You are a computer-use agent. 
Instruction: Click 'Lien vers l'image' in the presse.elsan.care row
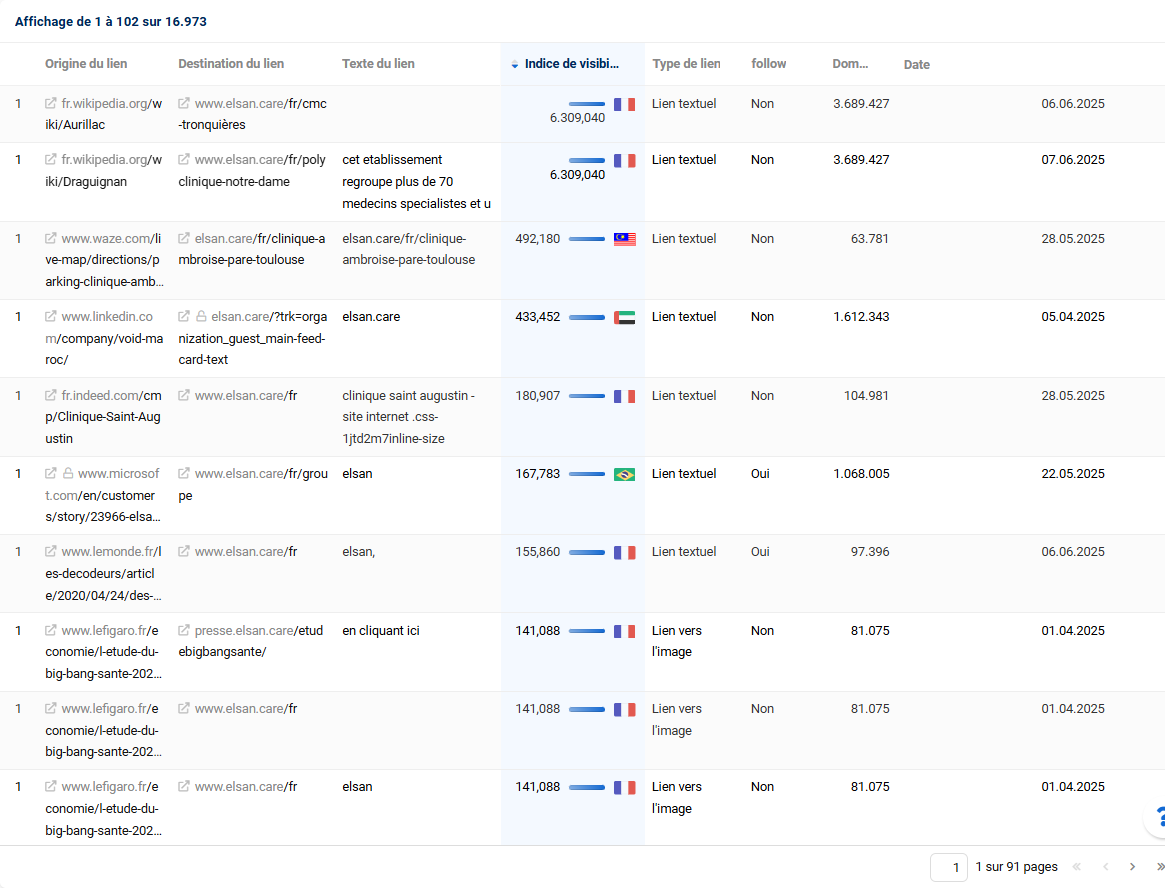point(677,641)
